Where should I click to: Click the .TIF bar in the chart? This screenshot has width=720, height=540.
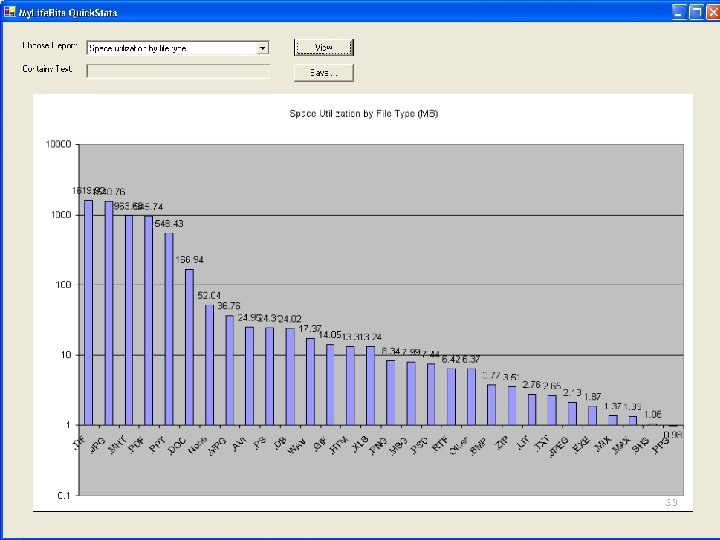(88, 313)
